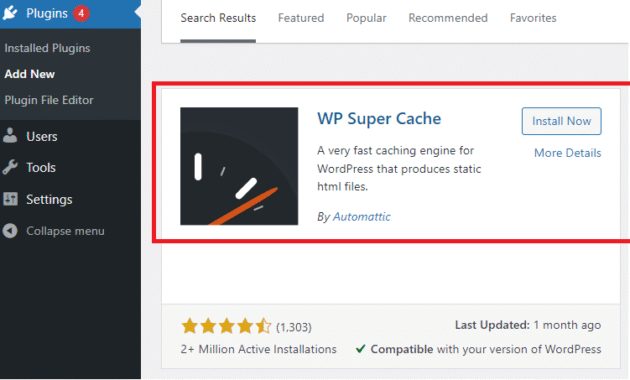Switch to the Featured tab
Viewport: 630px width, 380px height.
(x=301, y=18)
